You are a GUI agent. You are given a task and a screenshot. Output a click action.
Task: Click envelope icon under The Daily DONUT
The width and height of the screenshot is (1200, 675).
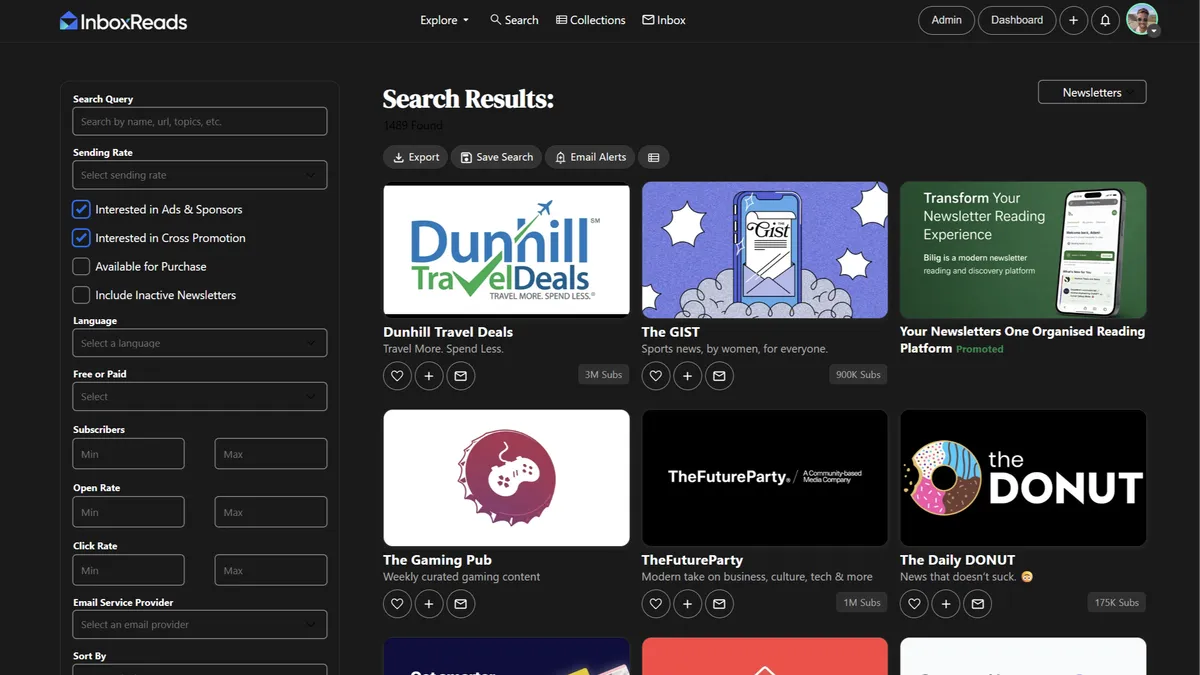point(978,604)
